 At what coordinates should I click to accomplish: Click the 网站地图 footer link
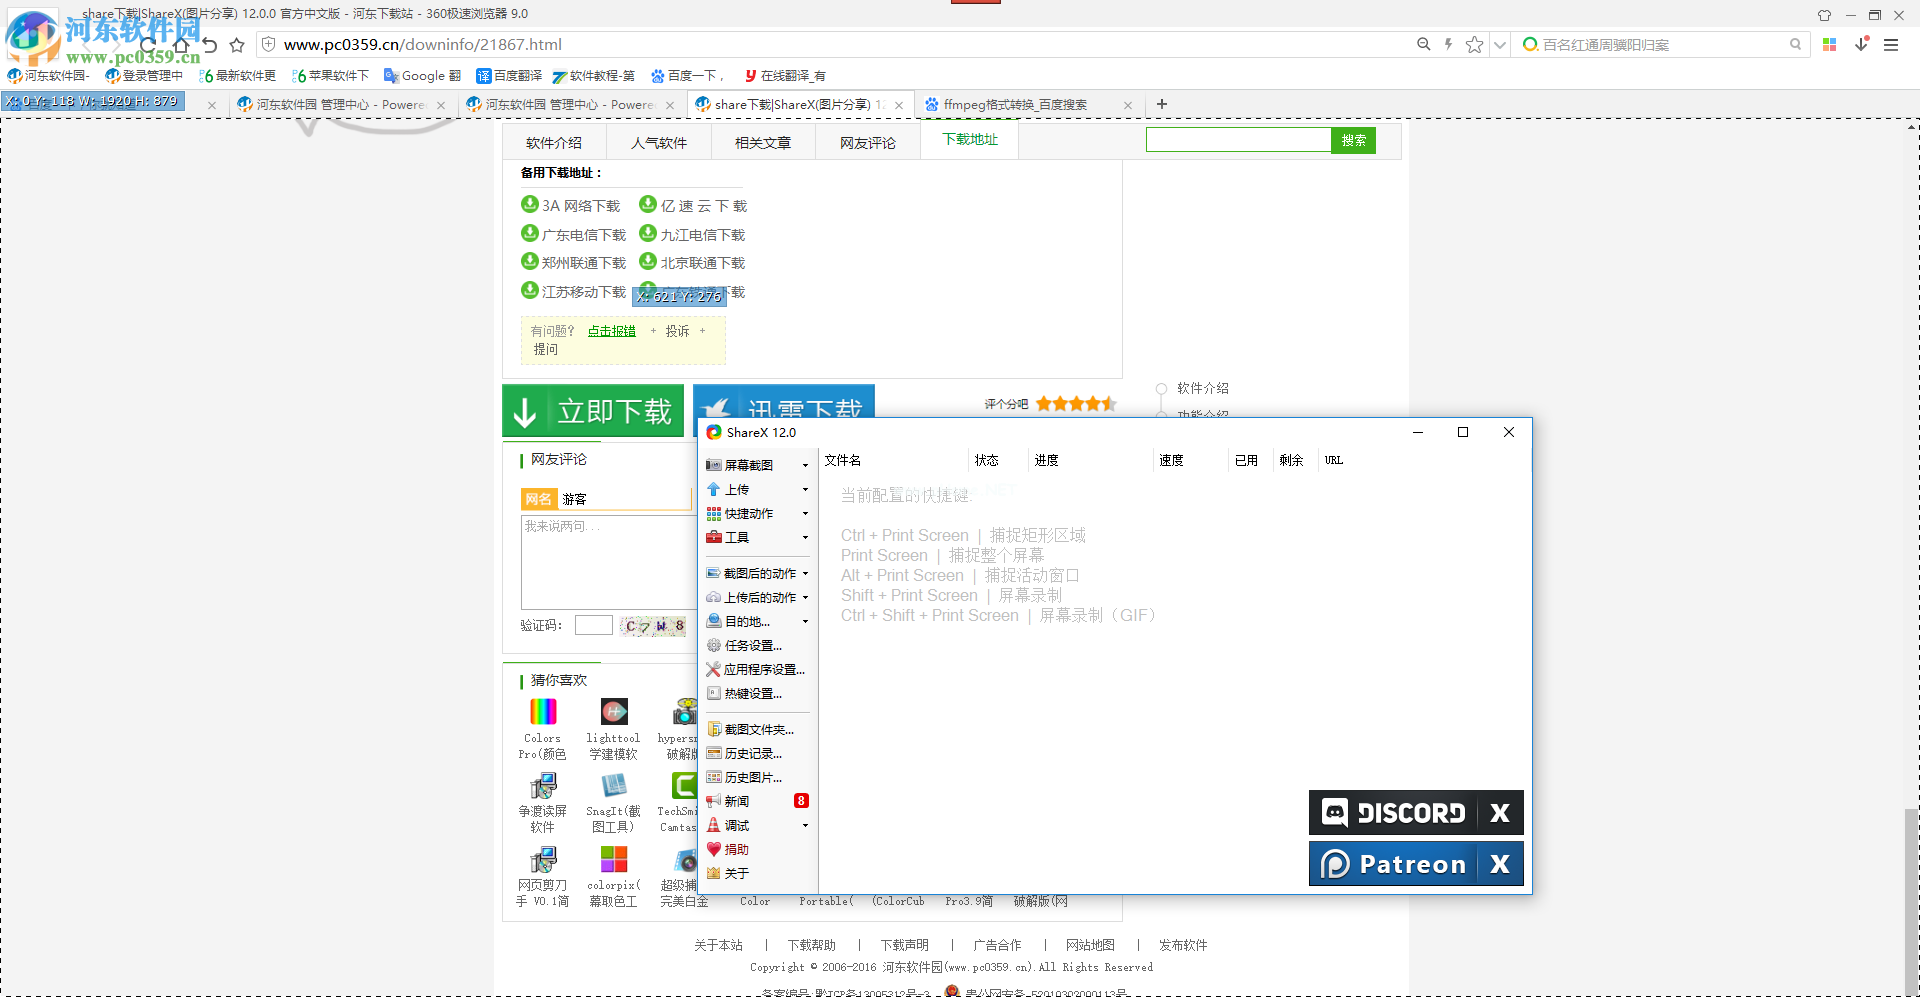1090,945
